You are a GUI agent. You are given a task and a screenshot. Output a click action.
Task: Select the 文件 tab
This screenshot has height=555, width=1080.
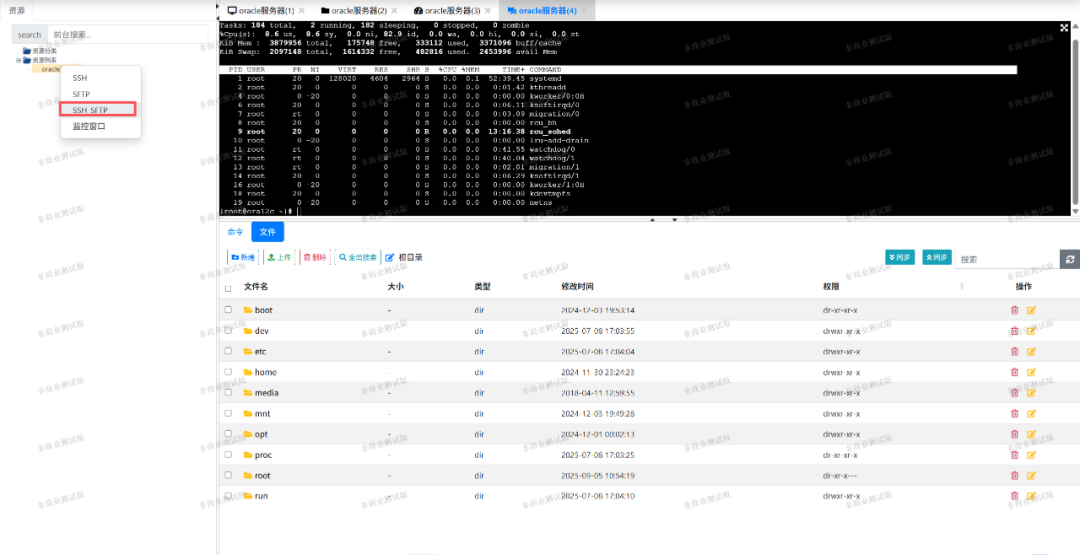coord(267,232)
